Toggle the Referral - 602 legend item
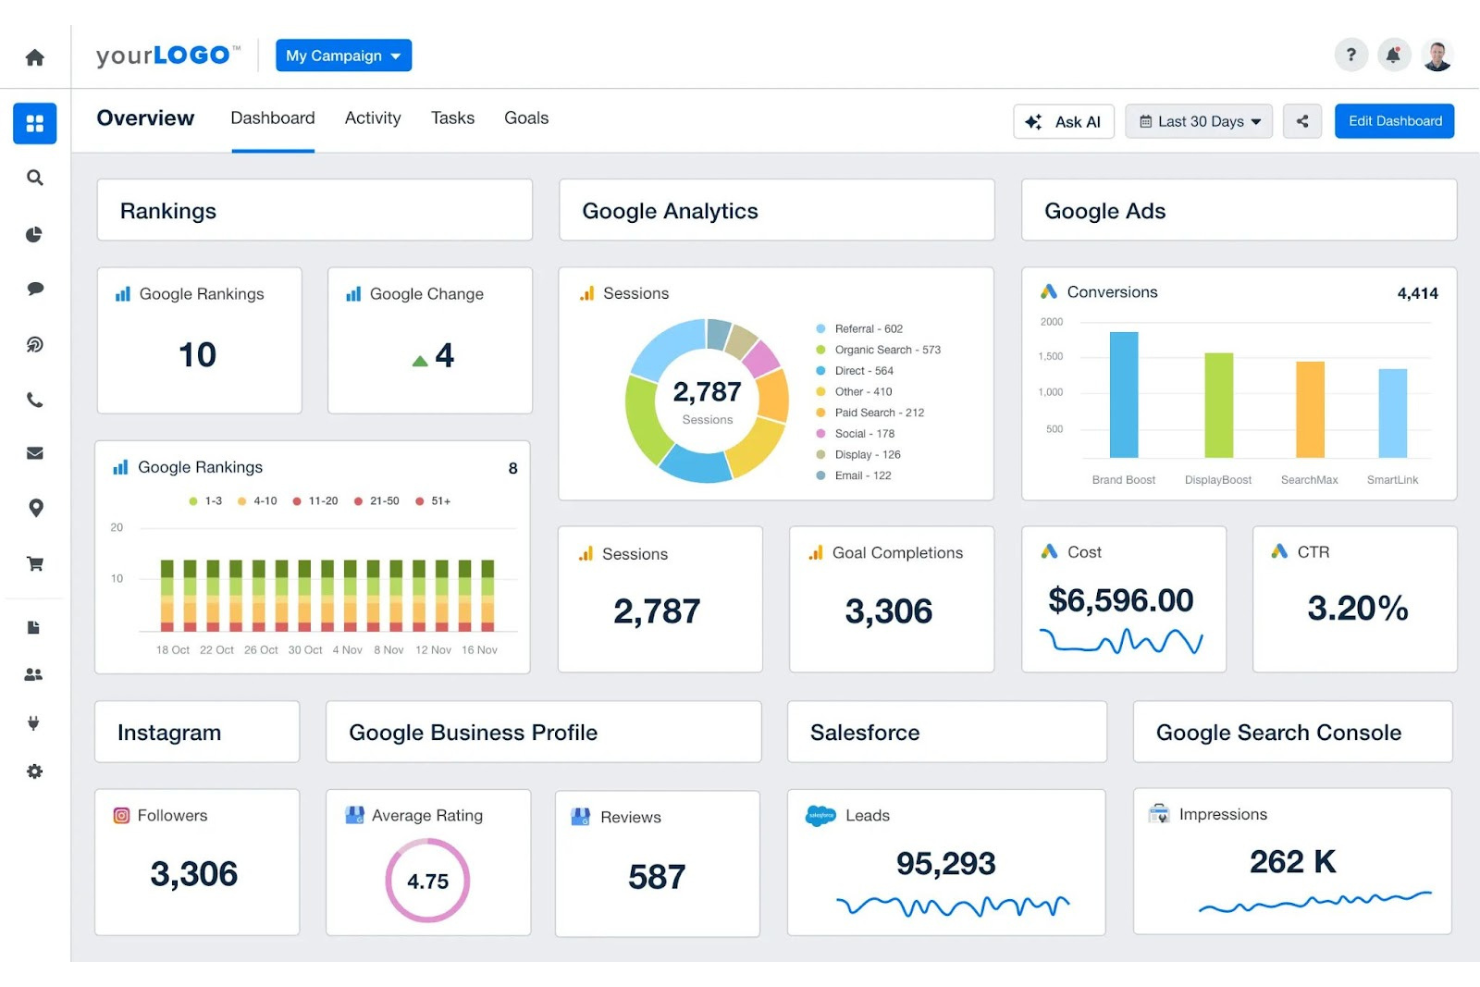The image size is (1480, 987). click(860, 329)
